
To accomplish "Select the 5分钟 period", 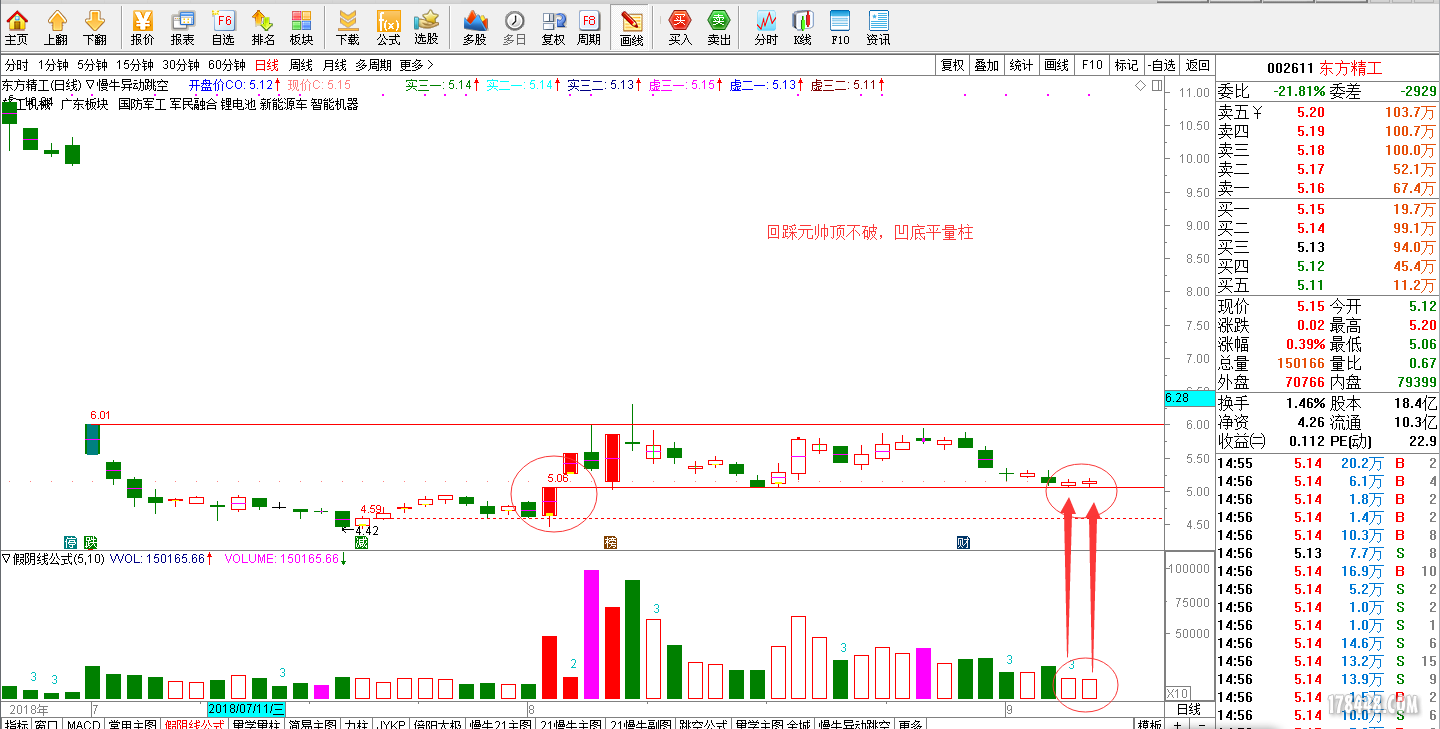I will click(x=93, y=65).
